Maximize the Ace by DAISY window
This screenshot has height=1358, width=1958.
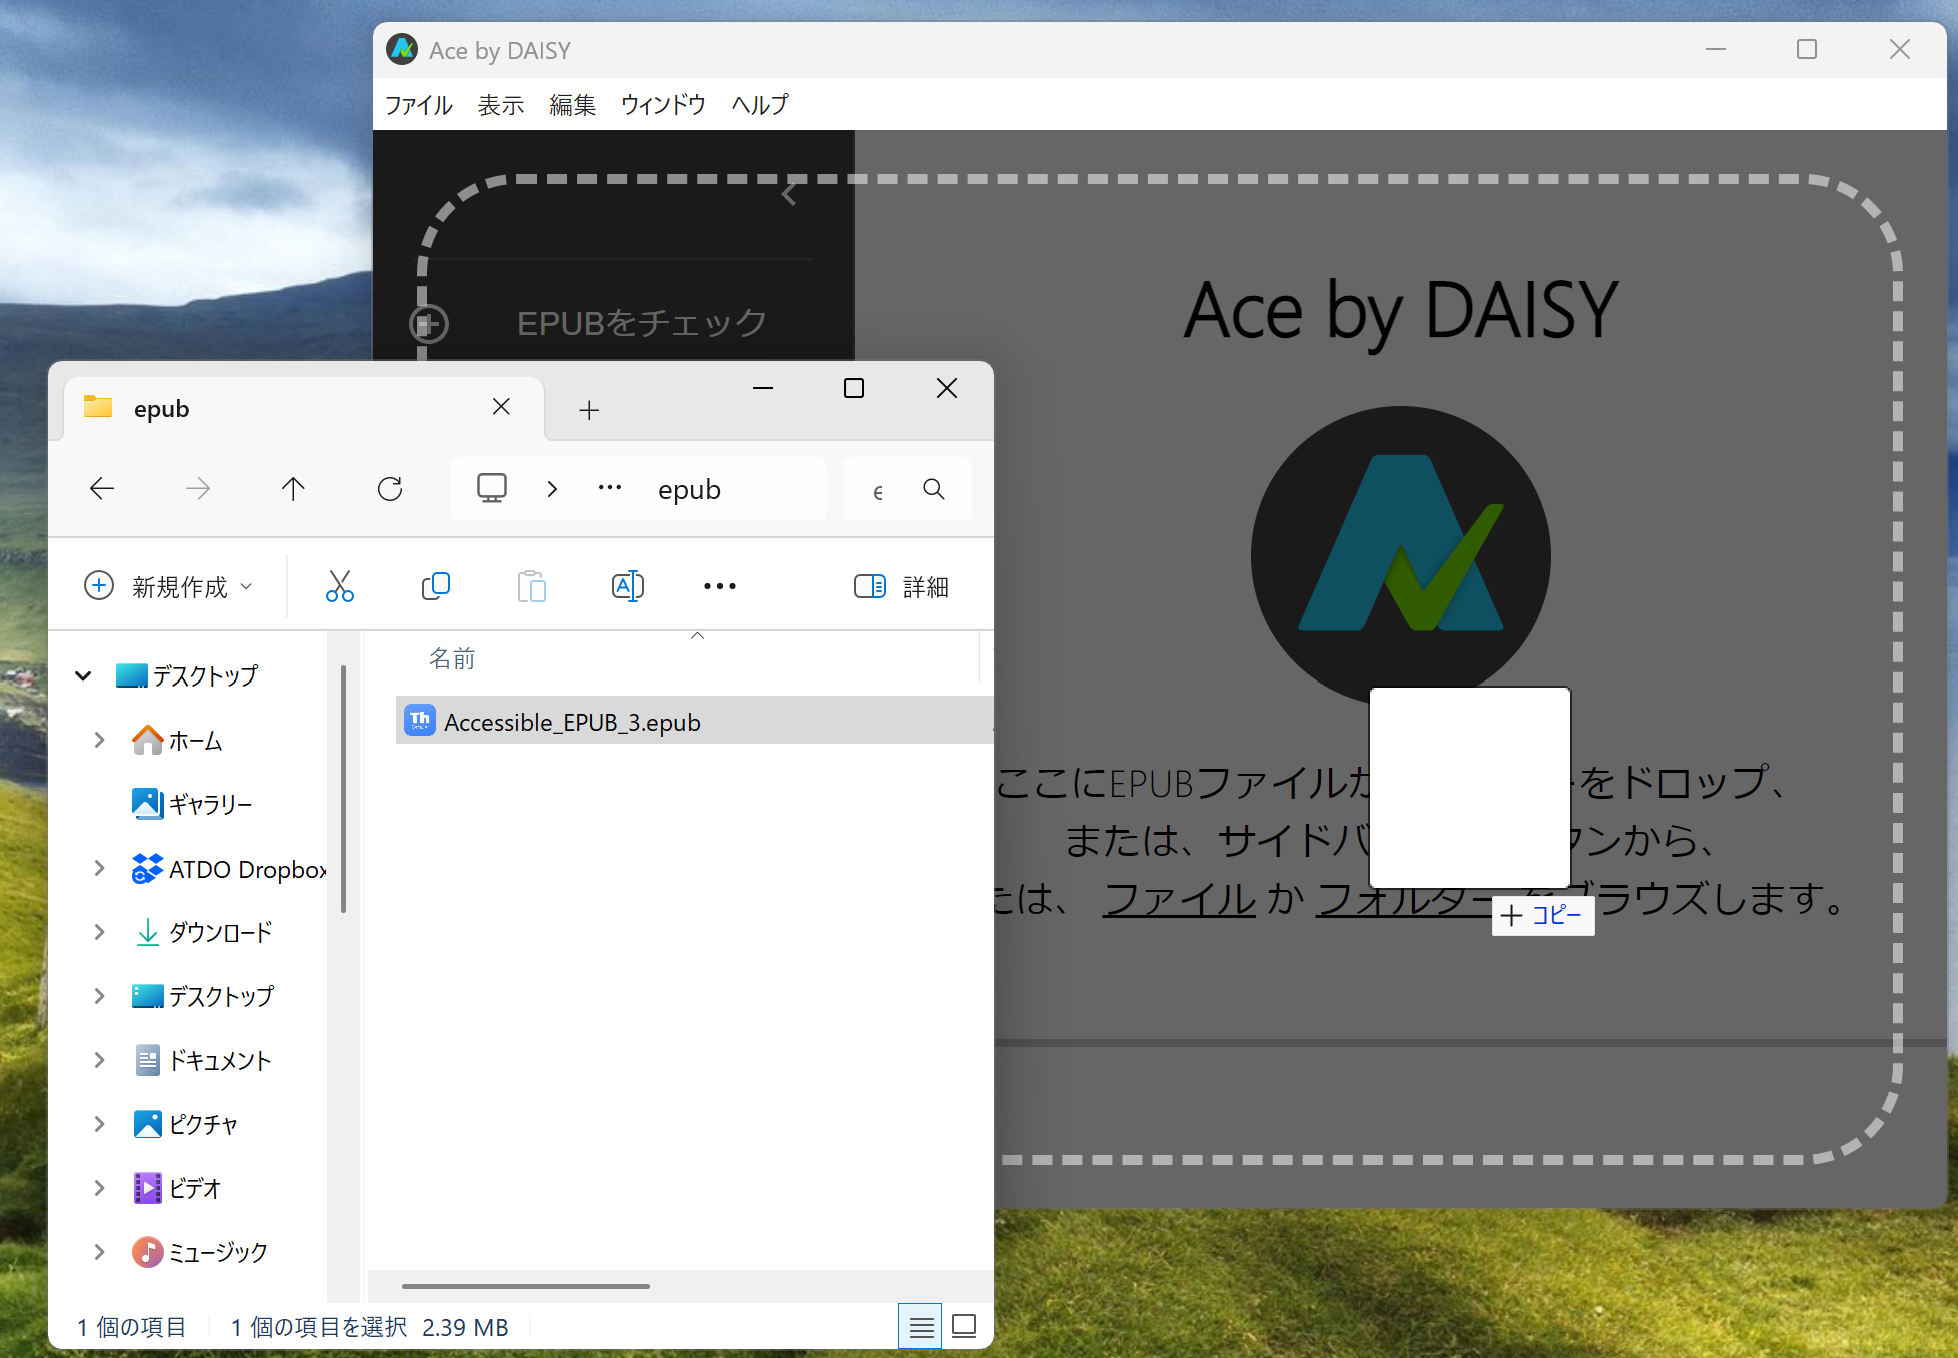[1807, 49]
